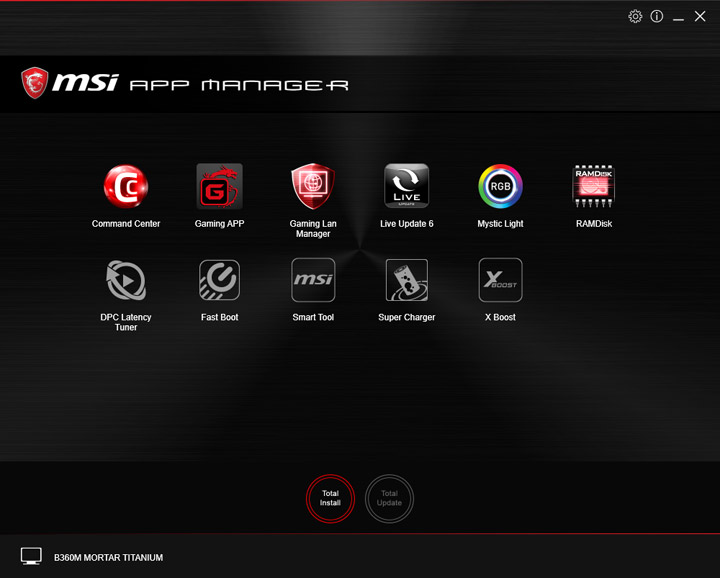Click the B360M MORTAR TITANIUM model text
This screenshot has height=578, width=720.
[108, 557]
